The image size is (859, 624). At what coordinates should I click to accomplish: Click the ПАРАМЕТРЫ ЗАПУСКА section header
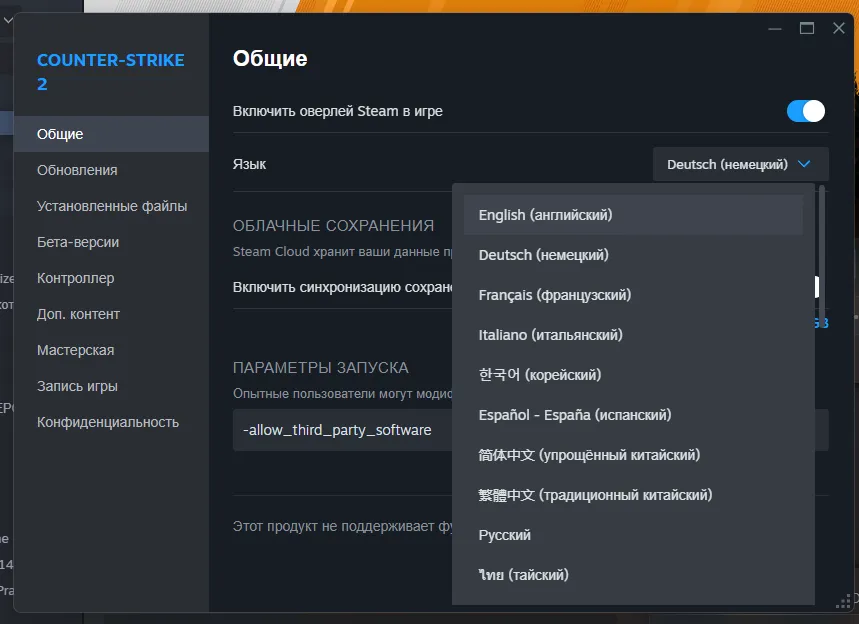click(320, 368)
